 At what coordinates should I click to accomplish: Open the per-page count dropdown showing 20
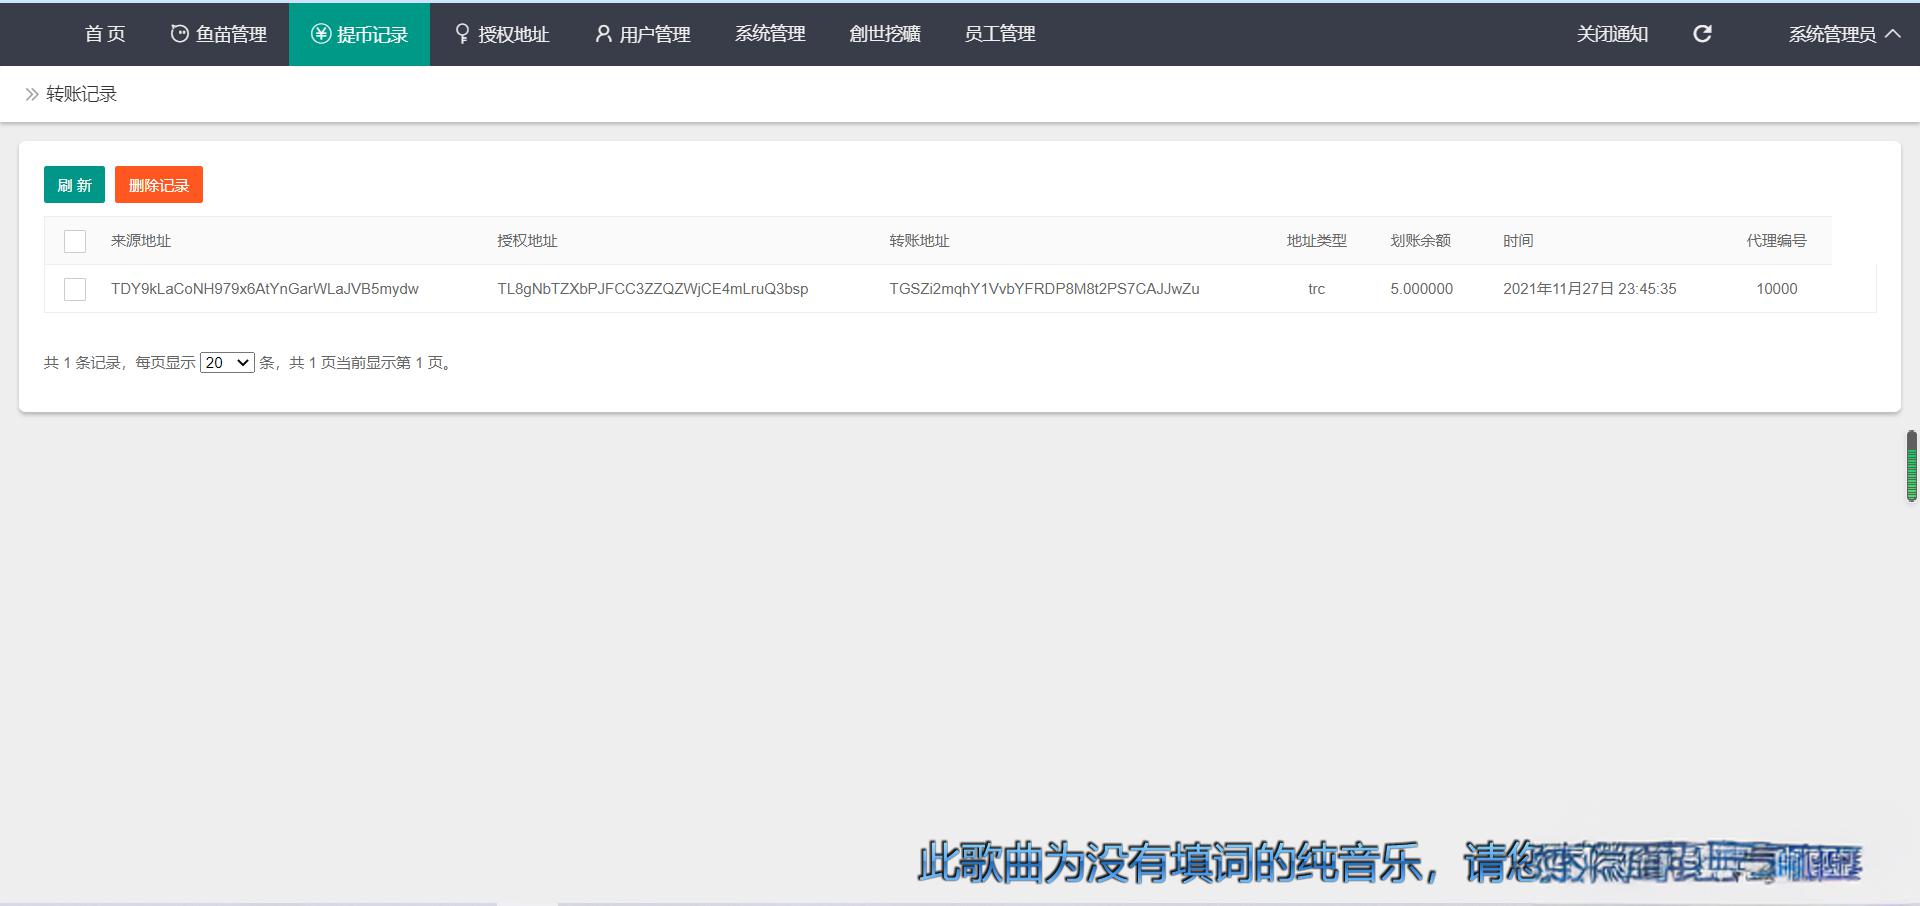coord(227,363)
